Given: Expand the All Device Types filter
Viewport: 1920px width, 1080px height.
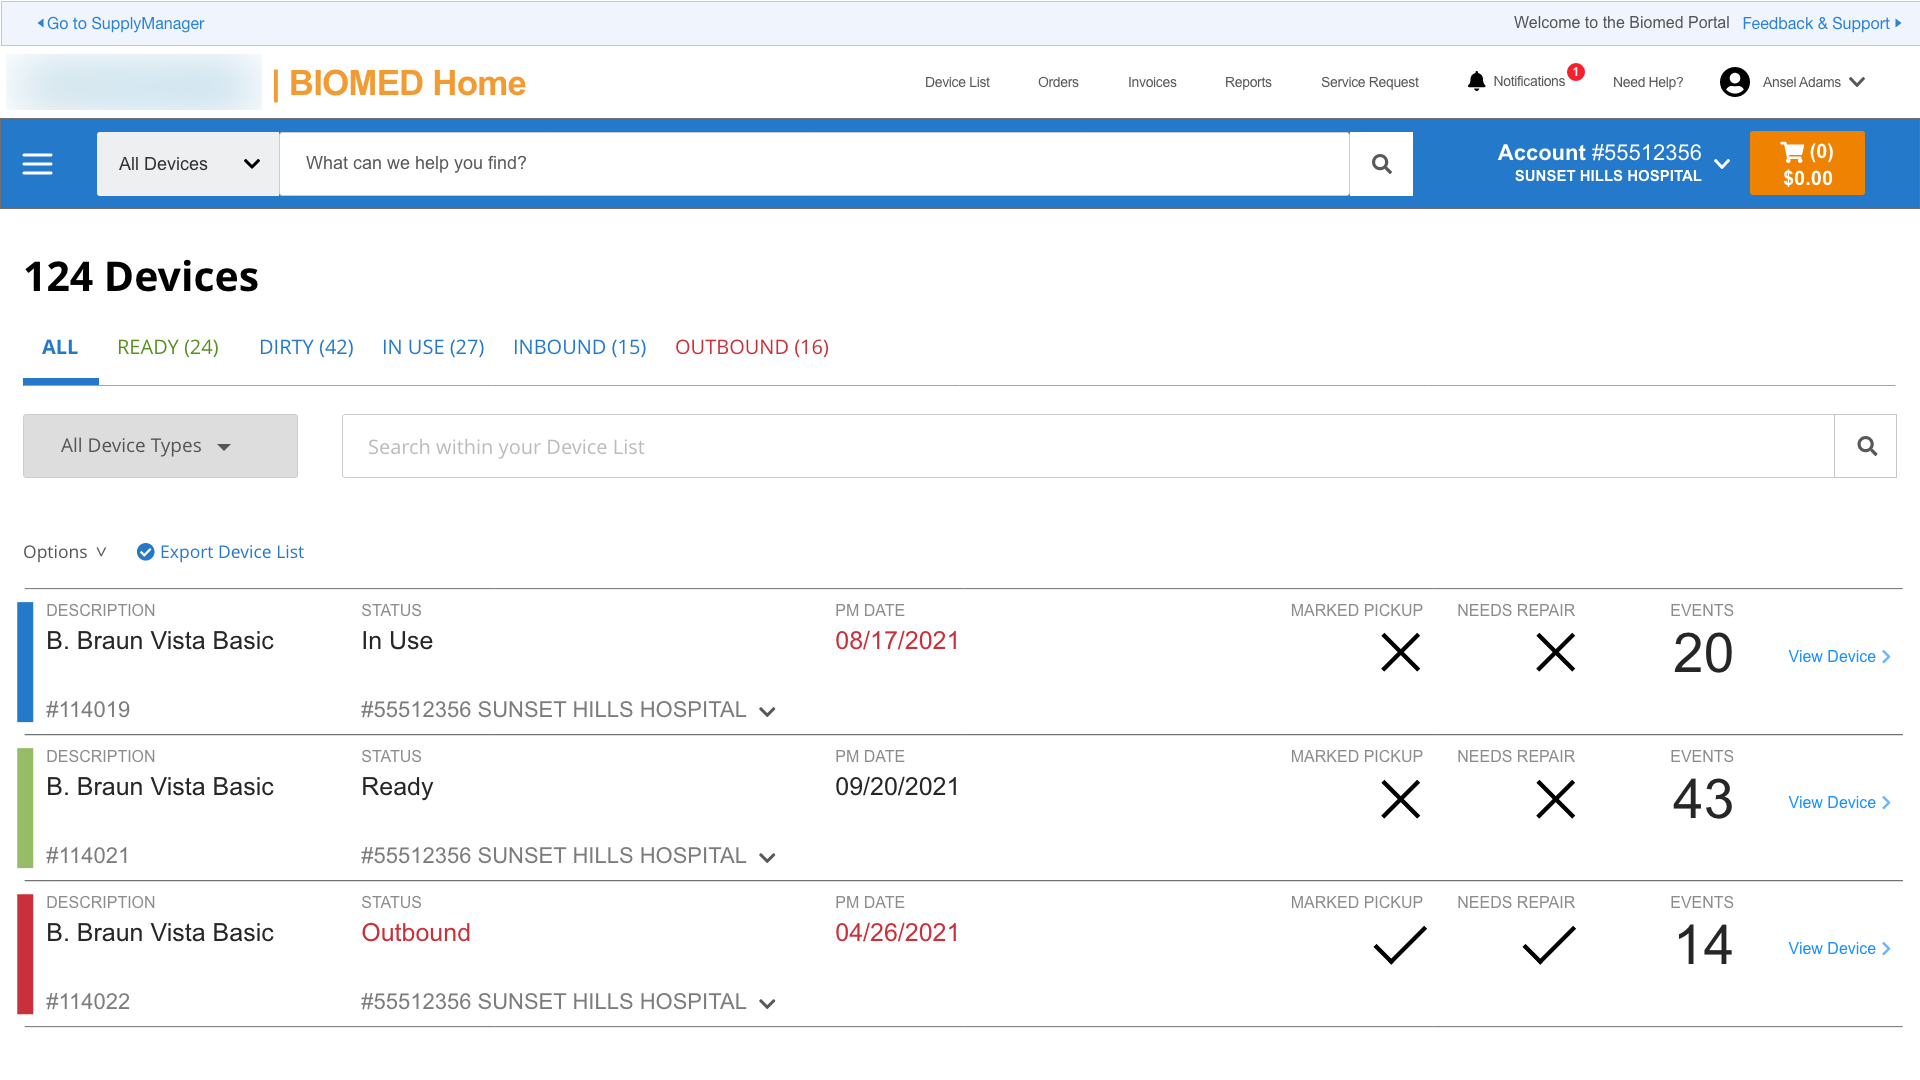Looking at the screenshot, I should click(x=160, y=446).
